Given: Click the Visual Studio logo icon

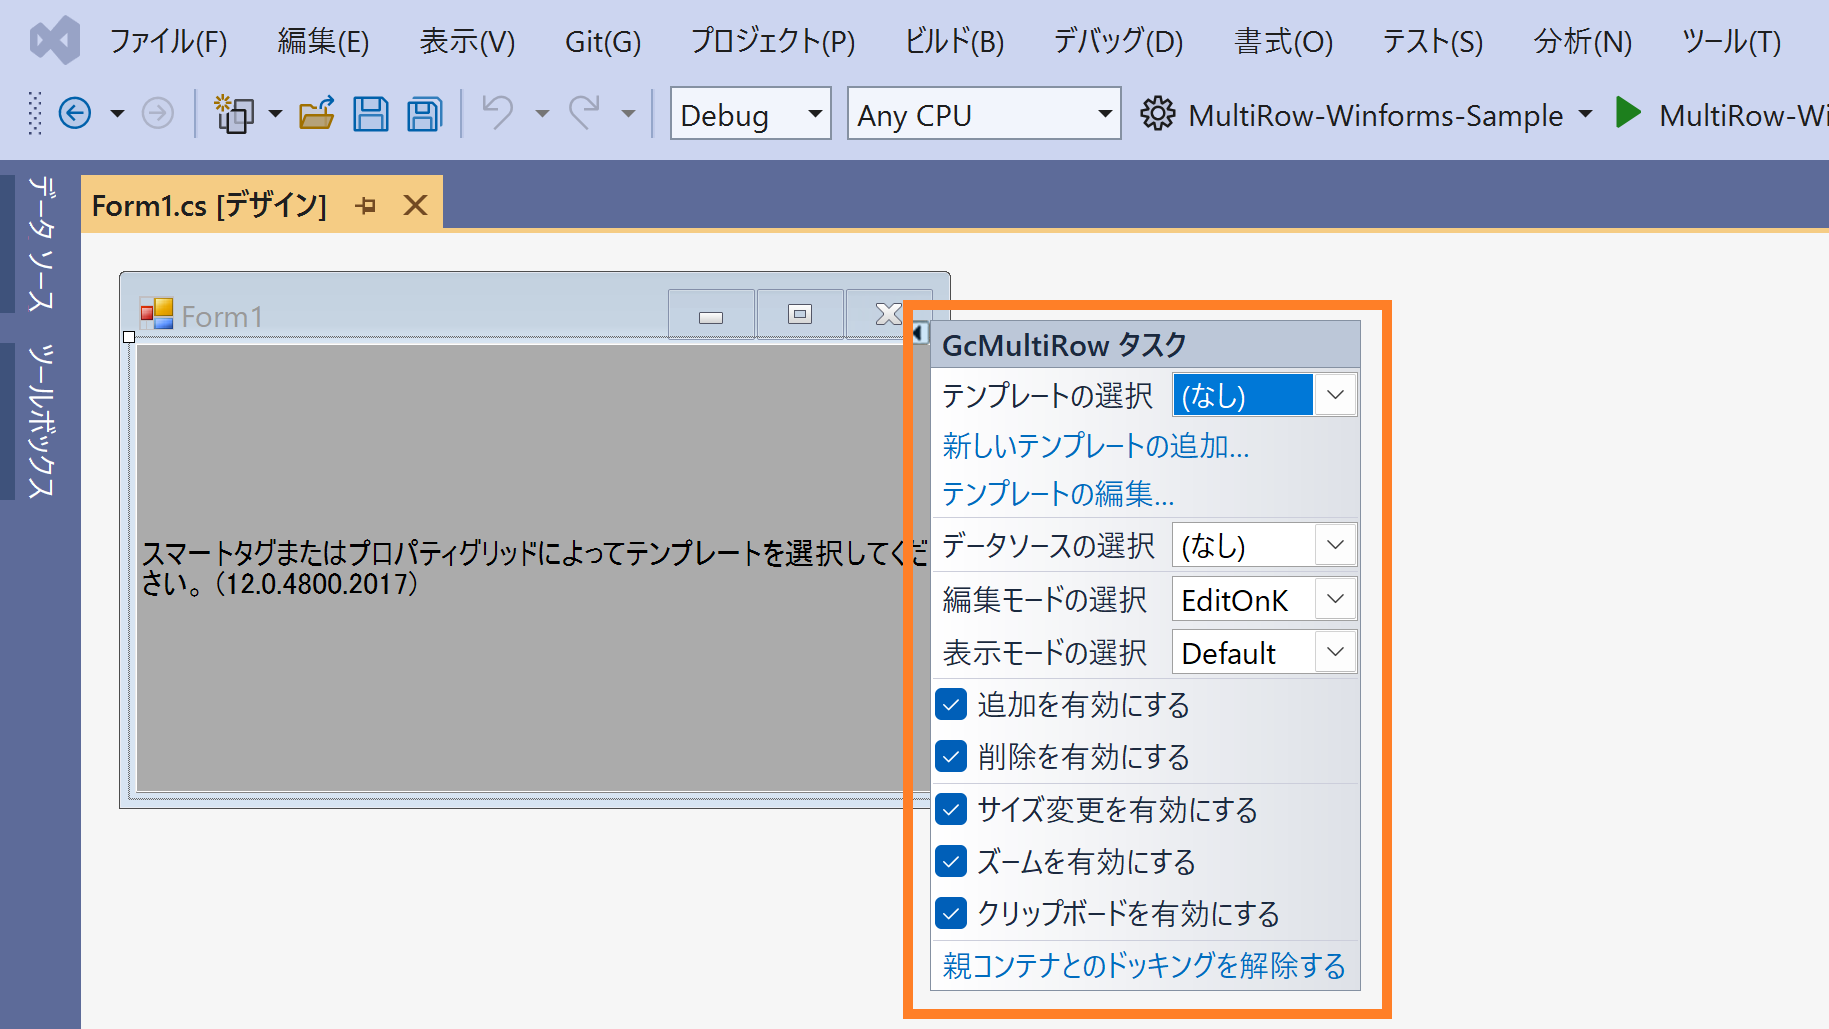Looking at the screenshot, I should [x=55, y=41].
